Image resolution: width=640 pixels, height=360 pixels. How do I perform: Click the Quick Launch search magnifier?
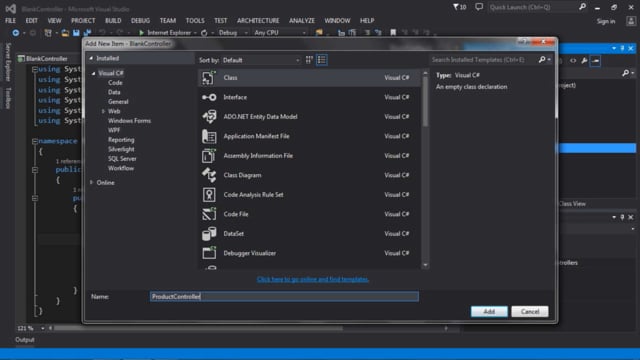[x=582, y=7]
